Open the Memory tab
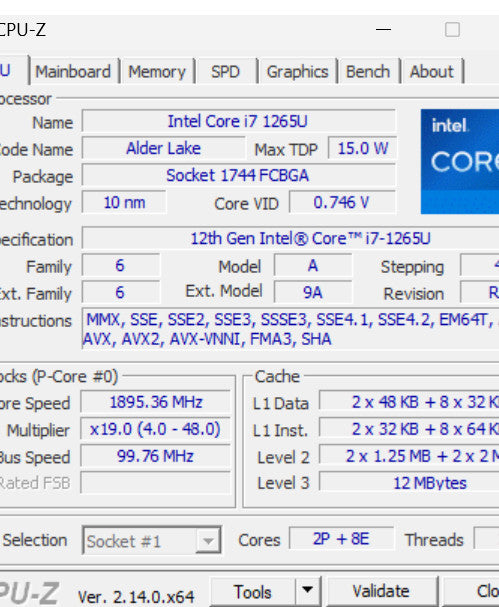Screen dimensions: 499x607 tap(157, 72)
